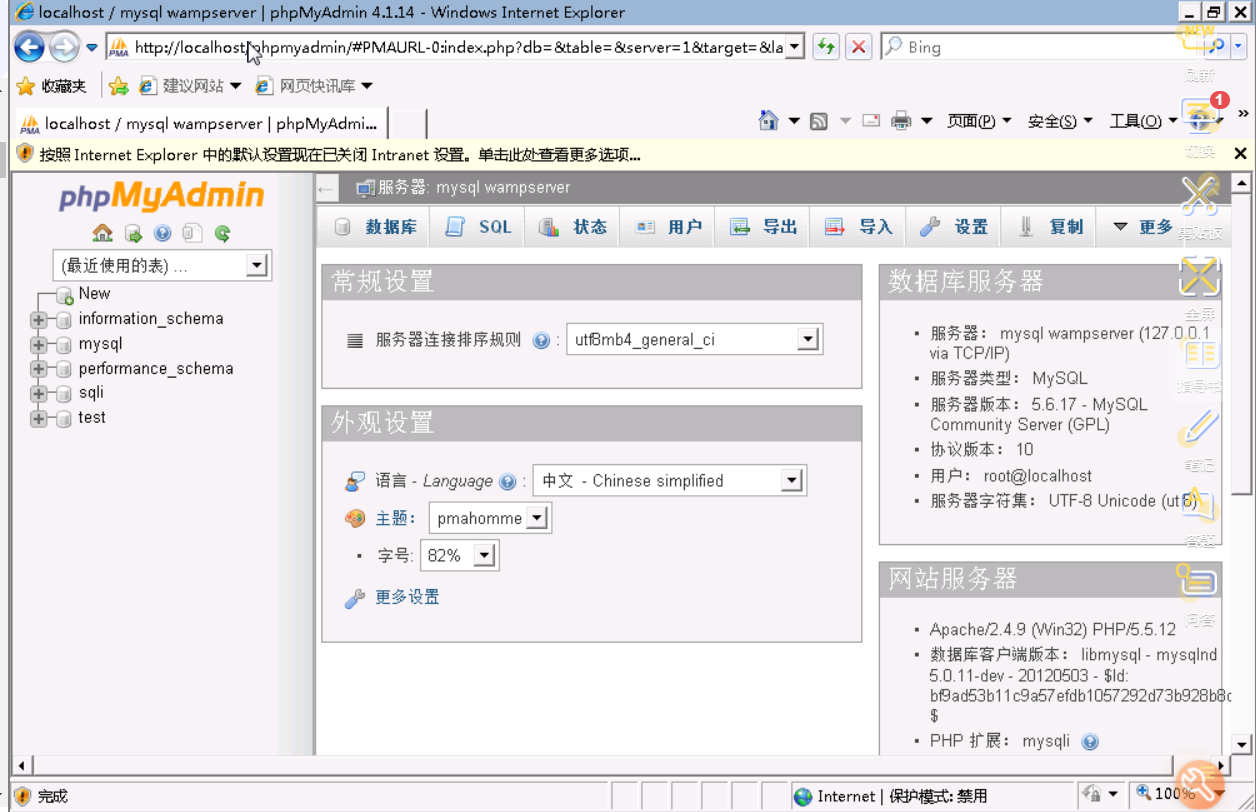Expand the test database node

[x=39, y=419]
